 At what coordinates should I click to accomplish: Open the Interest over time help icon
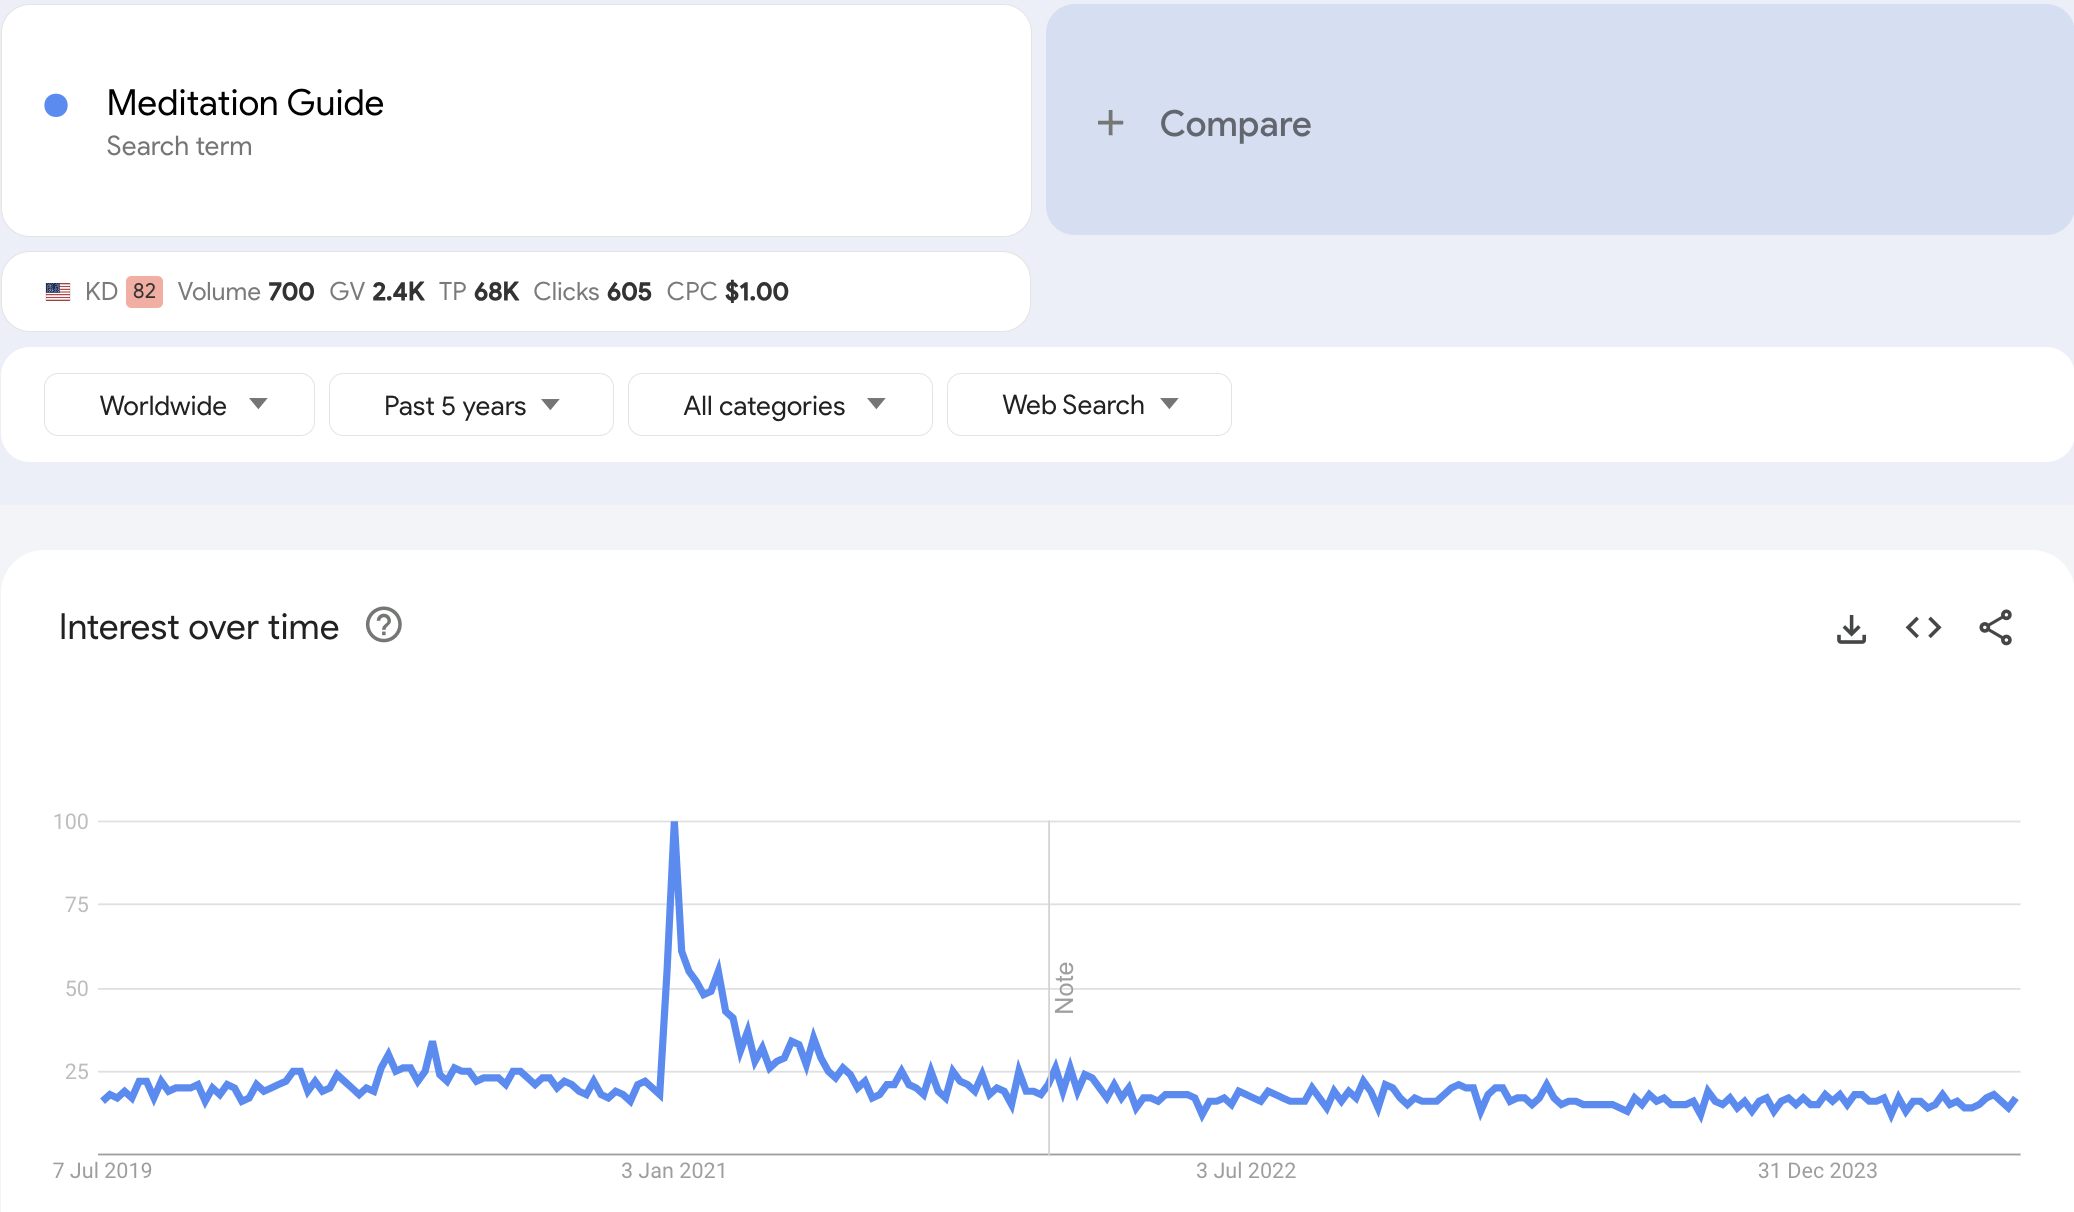click(x=383, y=626)
